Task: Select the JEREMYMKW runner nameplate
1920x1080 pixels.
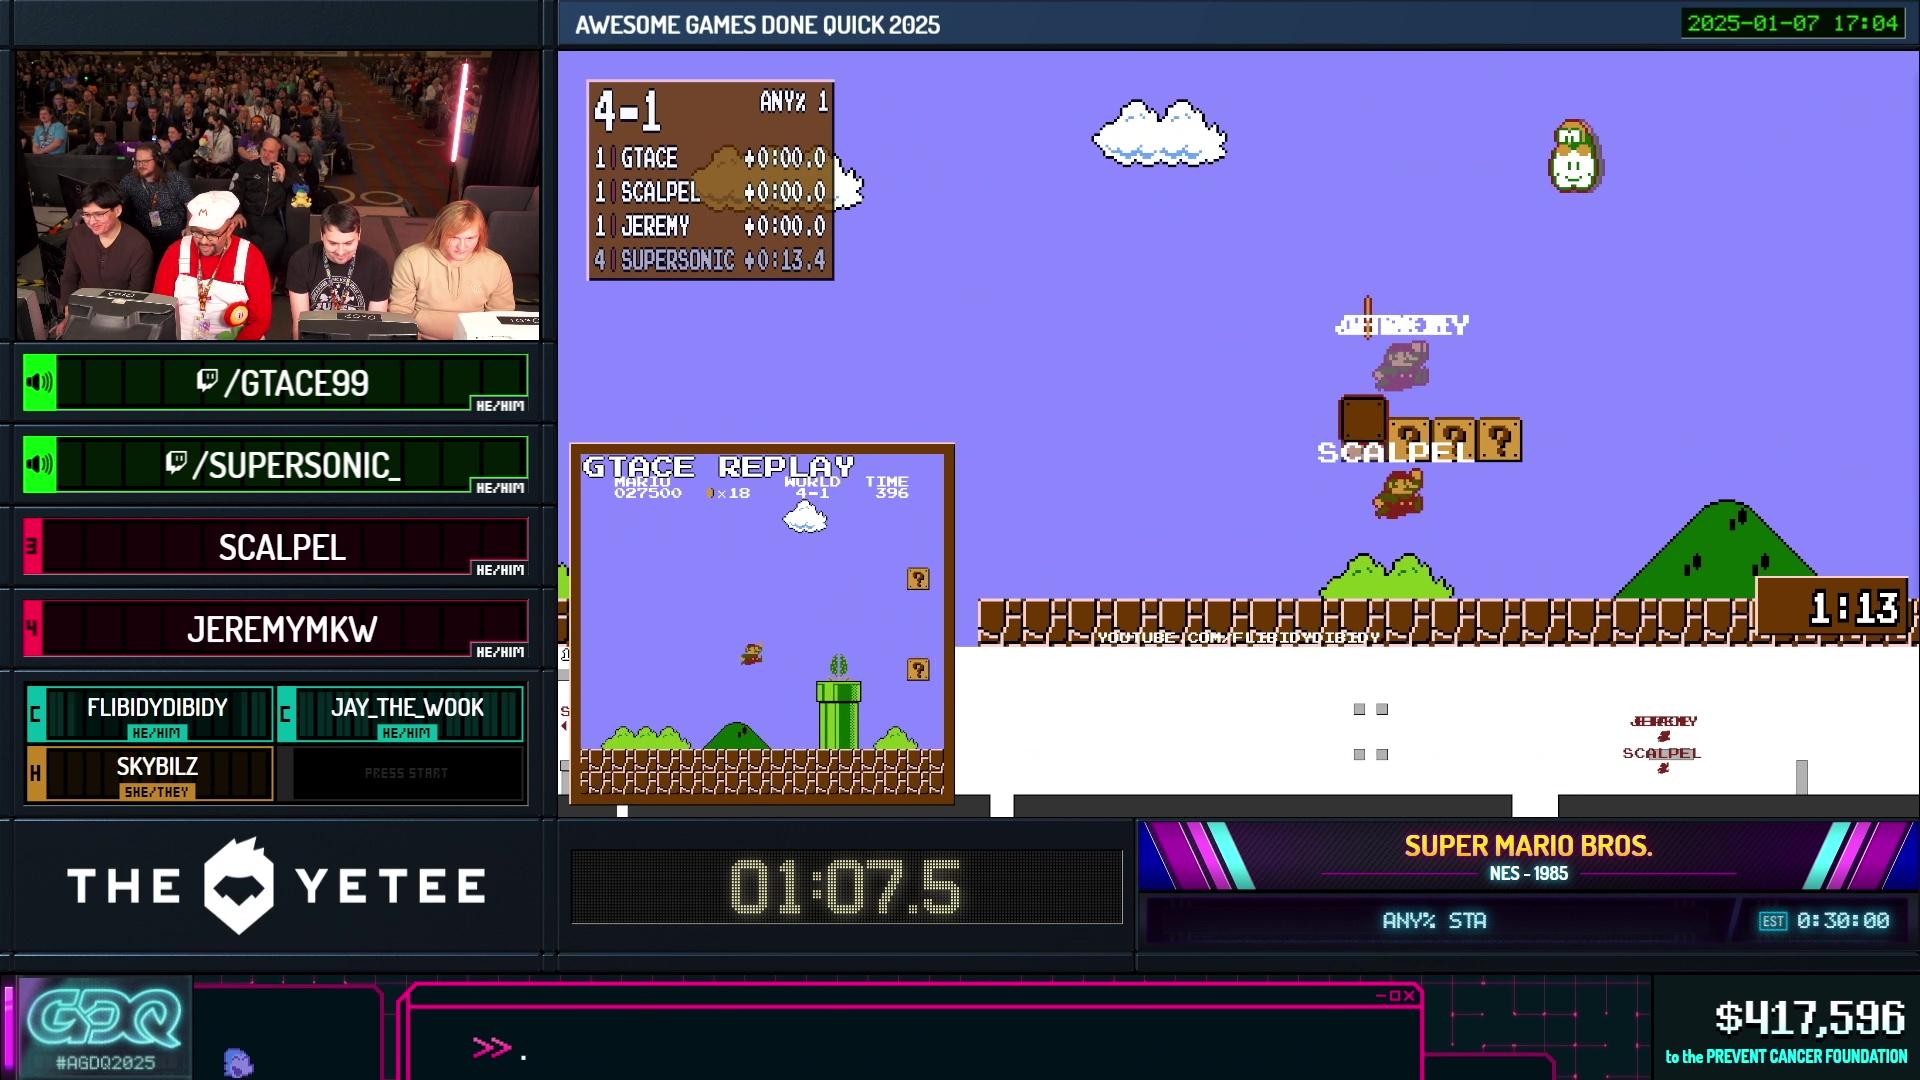Action: [276, 628]
